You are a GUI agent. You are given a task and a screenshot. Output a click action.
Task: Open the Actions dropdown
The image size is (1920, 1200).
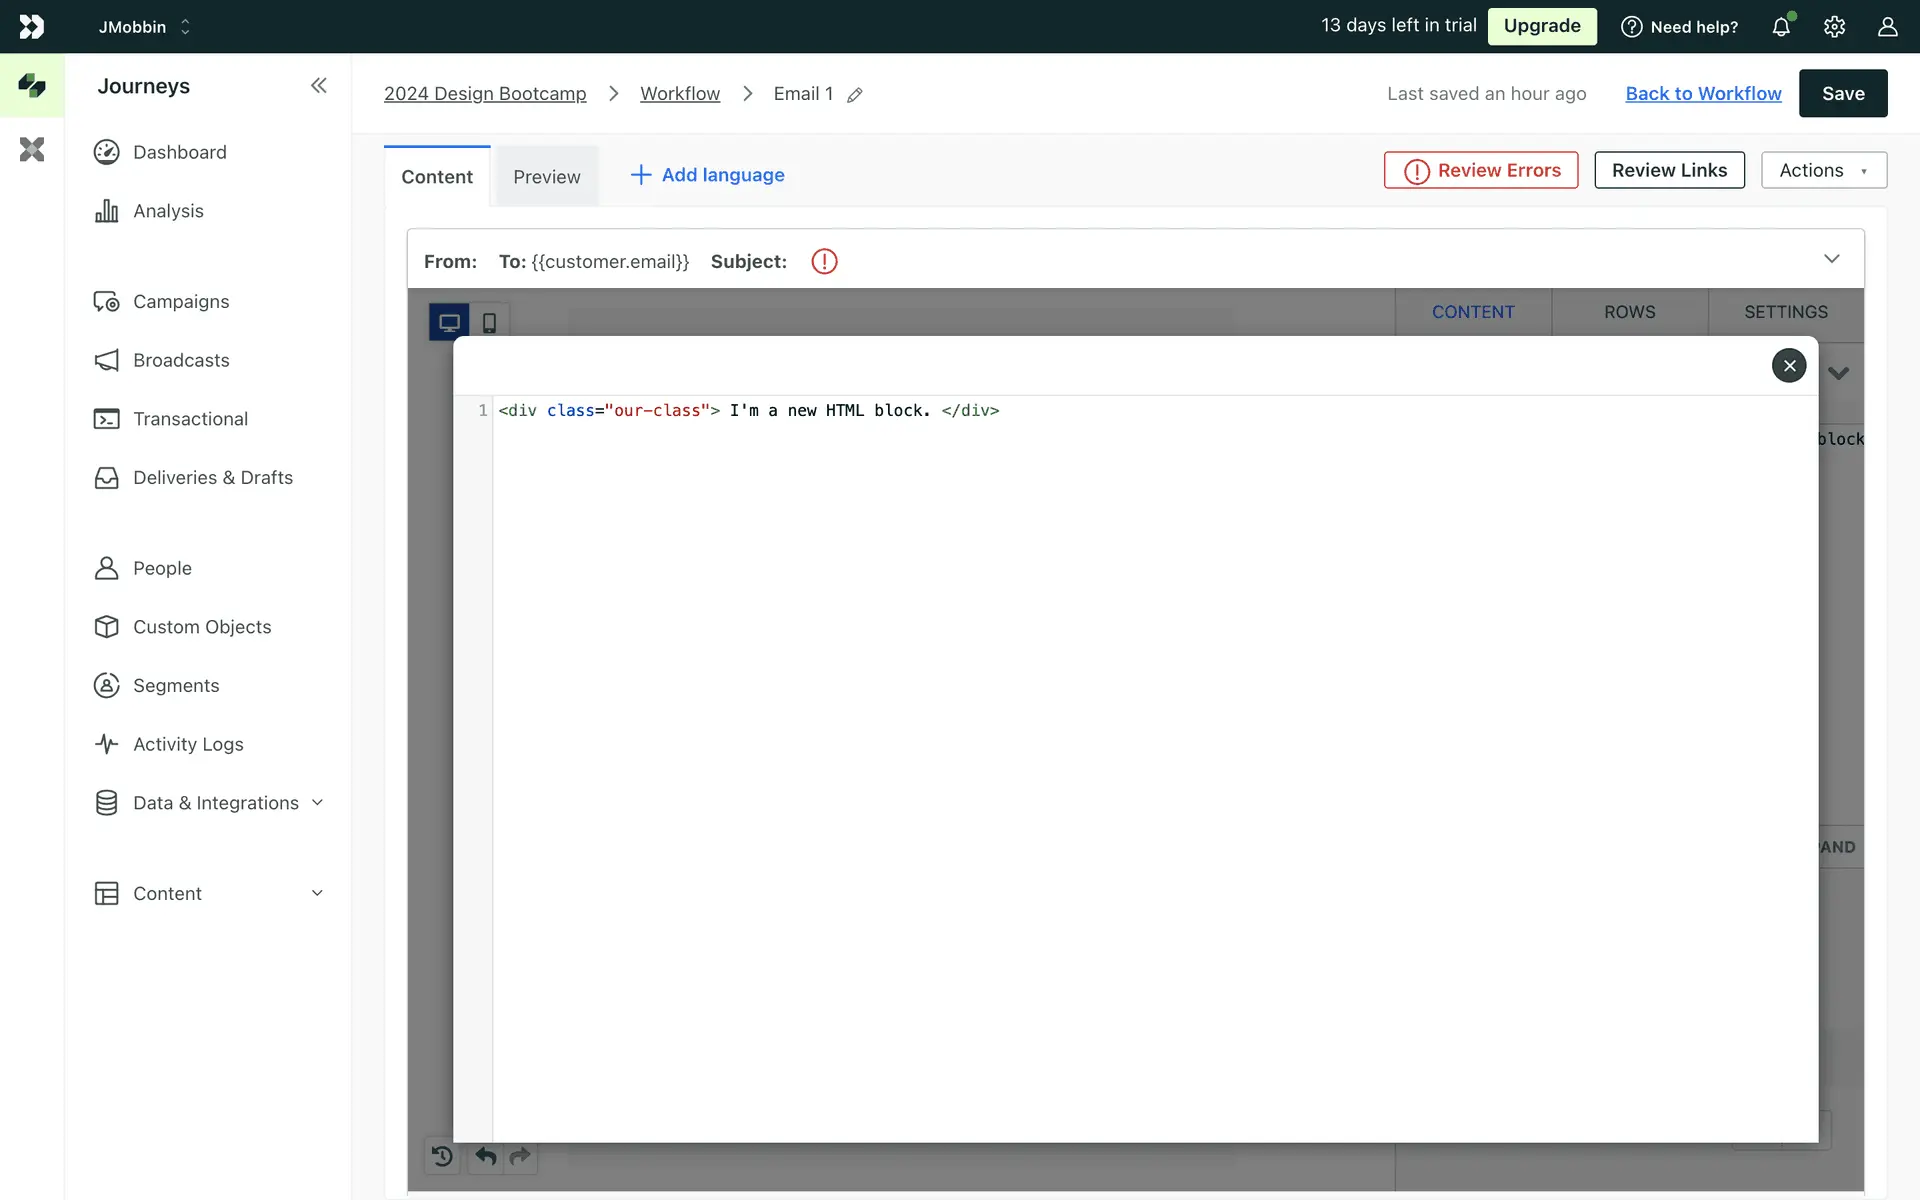coord(1823,171)
